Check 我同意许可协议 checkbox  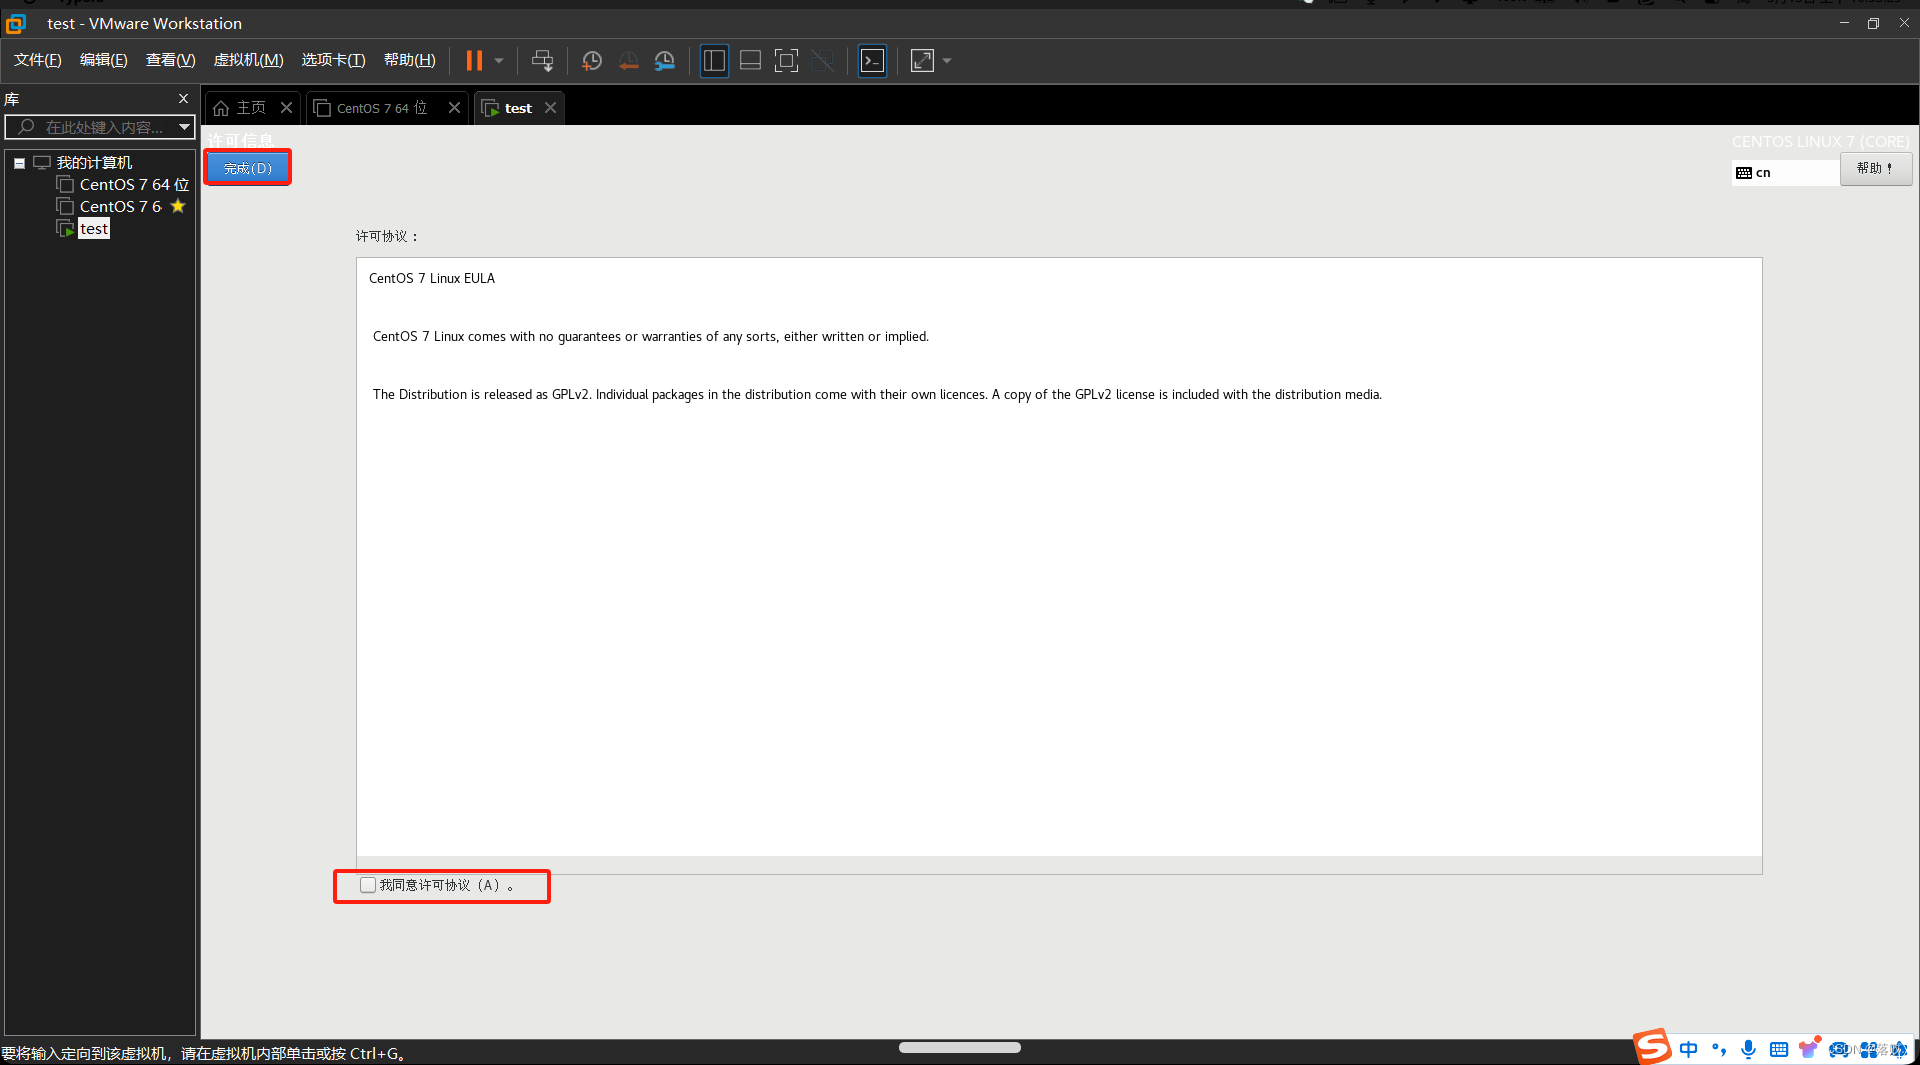click(x=368, y=885)
